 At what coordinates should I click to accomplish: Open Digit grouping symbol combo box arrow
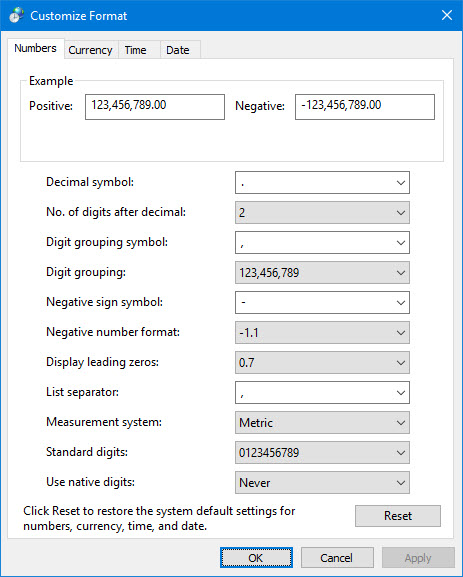coord(401,243)
